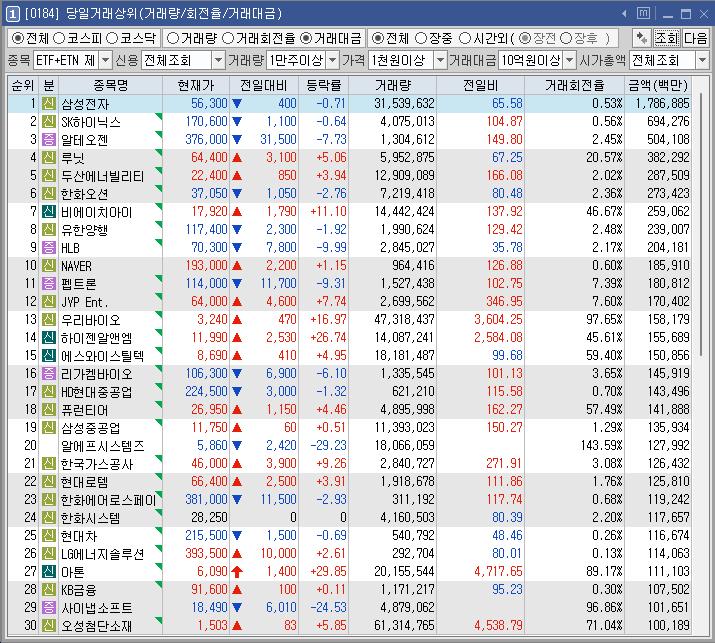Screen dimensions: 715x643
Task: Click the 신 badge for SK하이닉스
Action: tap(48, 122)
